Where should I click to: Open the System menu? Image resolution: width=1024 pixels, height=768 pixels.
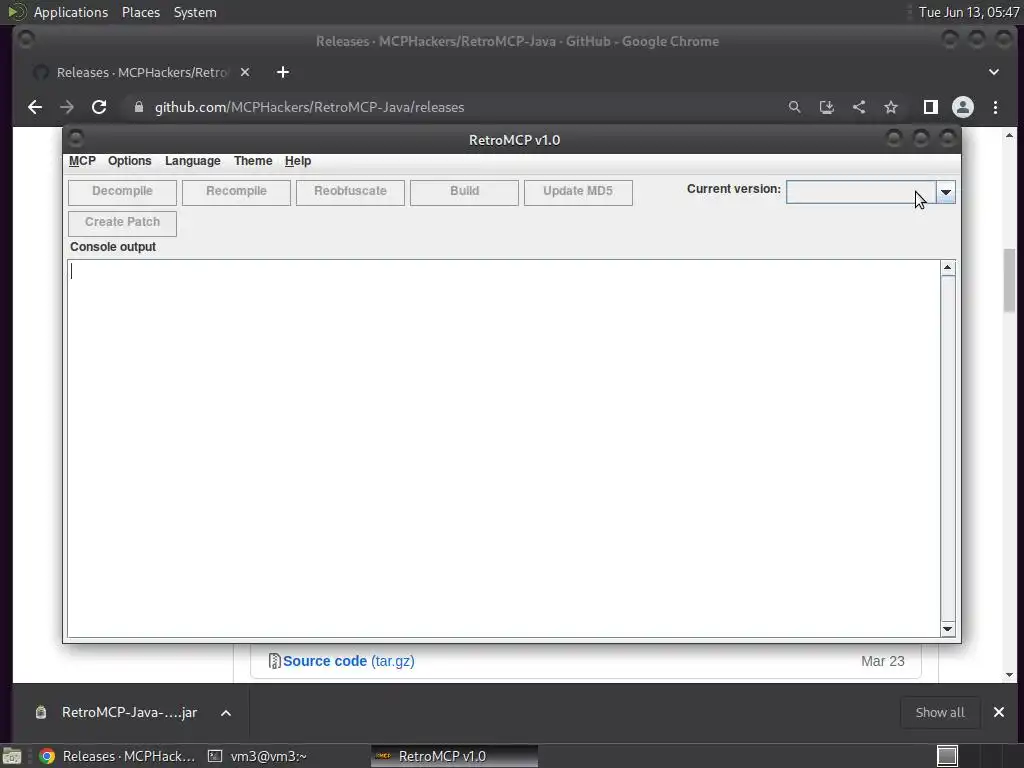[x=195, y=12]
